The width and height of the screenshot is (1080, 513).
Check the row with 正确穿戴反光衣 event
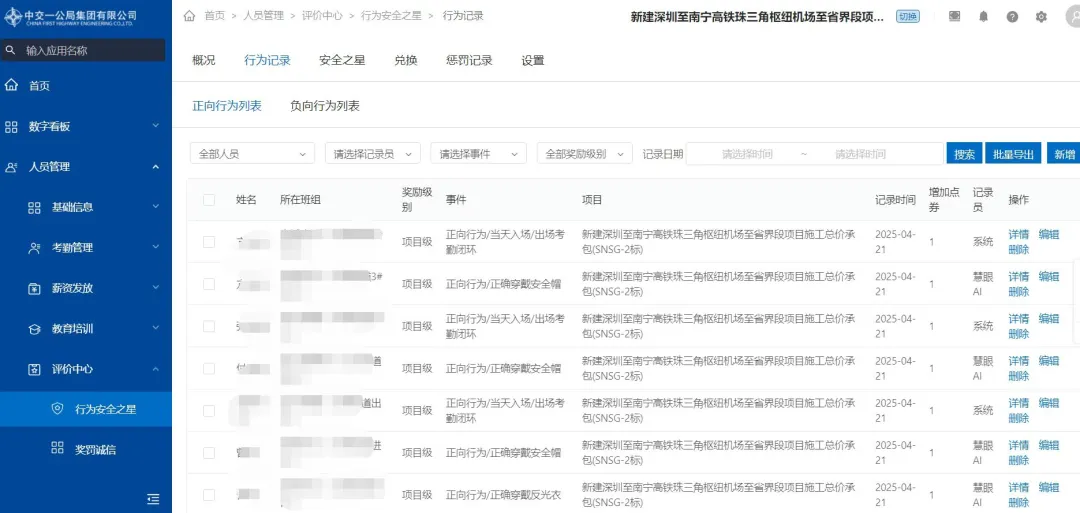coord(209,494)
